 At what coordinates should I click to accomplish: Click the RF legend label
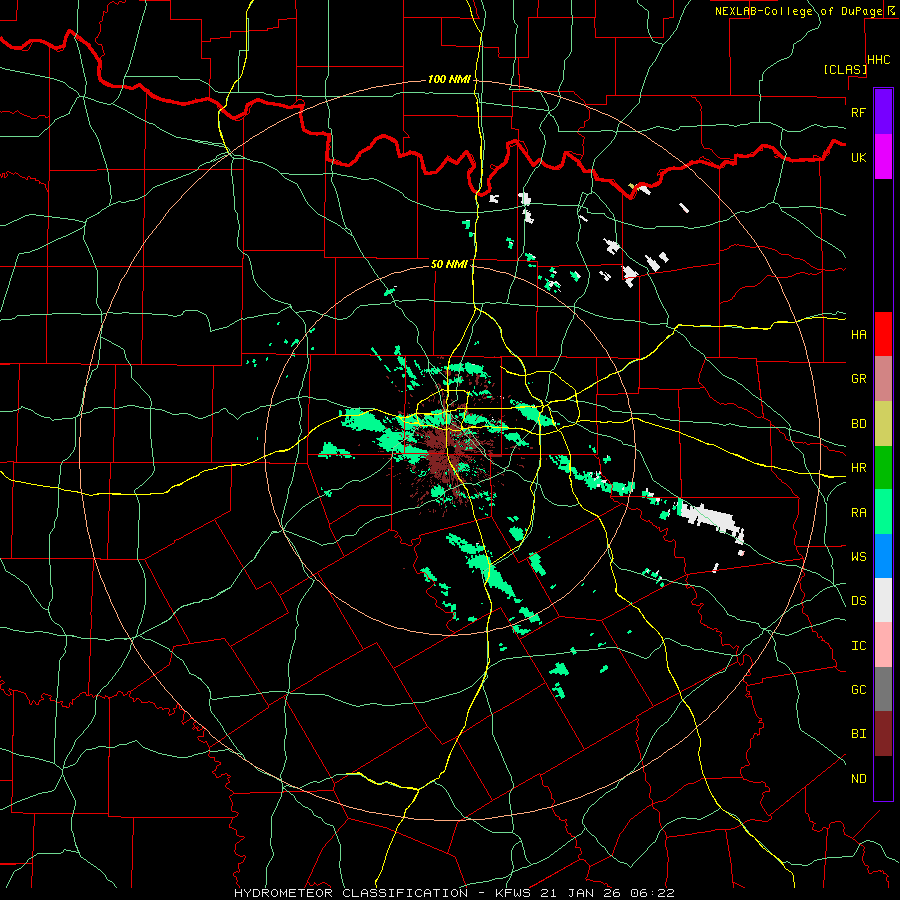click(858, 112)
